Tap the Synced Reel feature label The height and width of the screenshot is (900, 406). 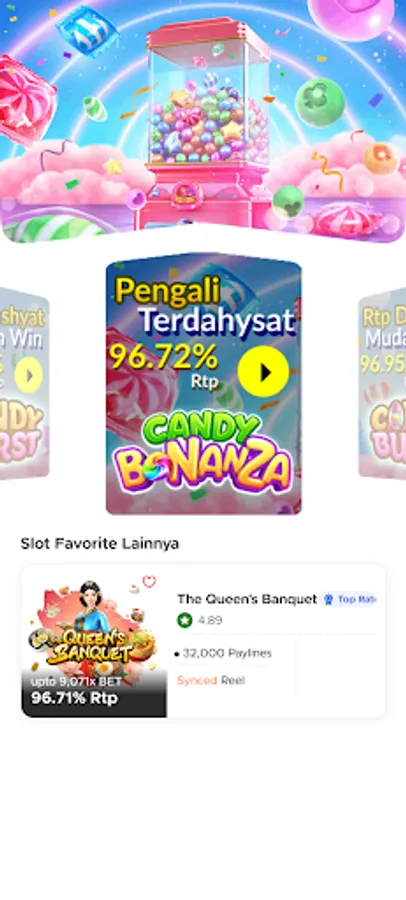click(x=211, y=681)
